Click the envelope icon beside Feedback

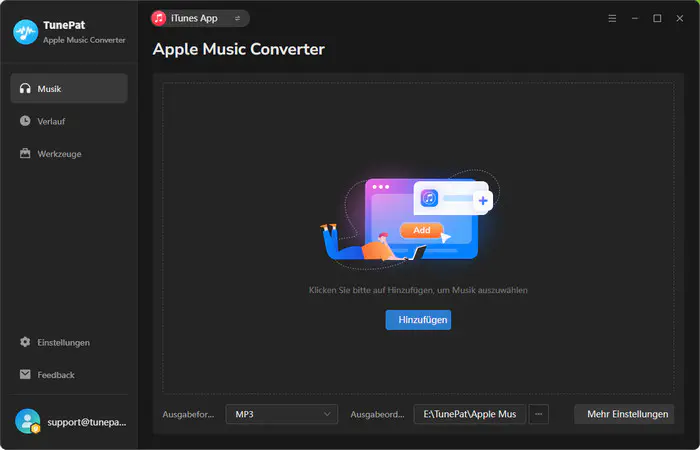(25, 375)
